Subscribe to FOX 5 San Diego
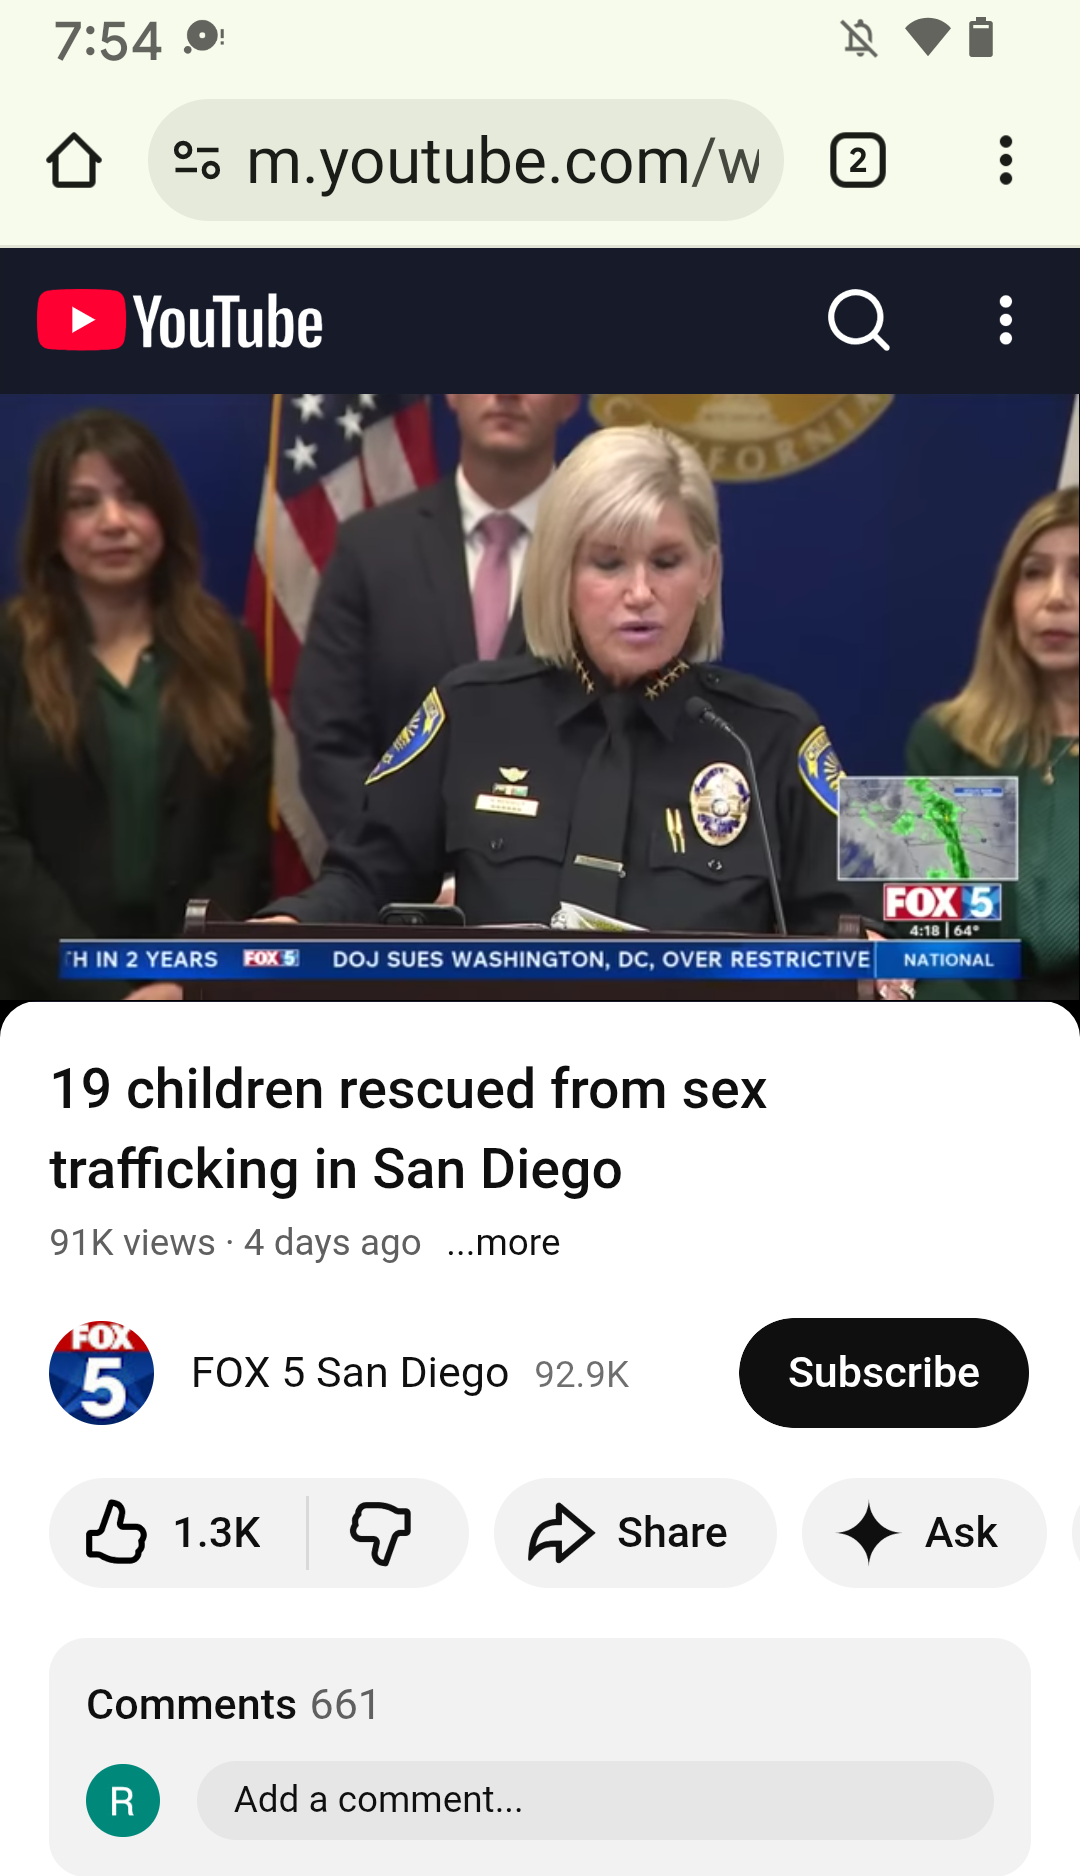The height and width of the screenshot is (1876, 1080). click(884, 1372)
